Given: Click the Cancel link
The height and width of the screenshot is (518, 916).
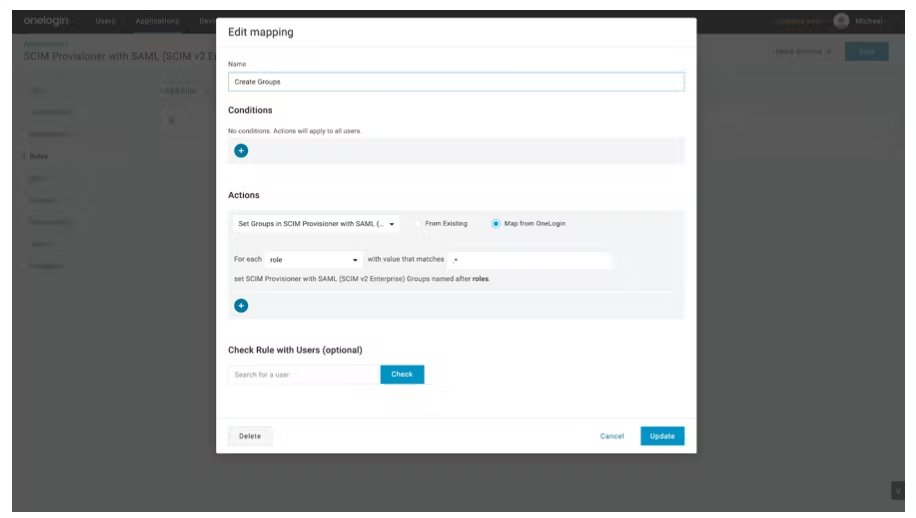Looking at the screenshot, I should click(x=612, y=436).
